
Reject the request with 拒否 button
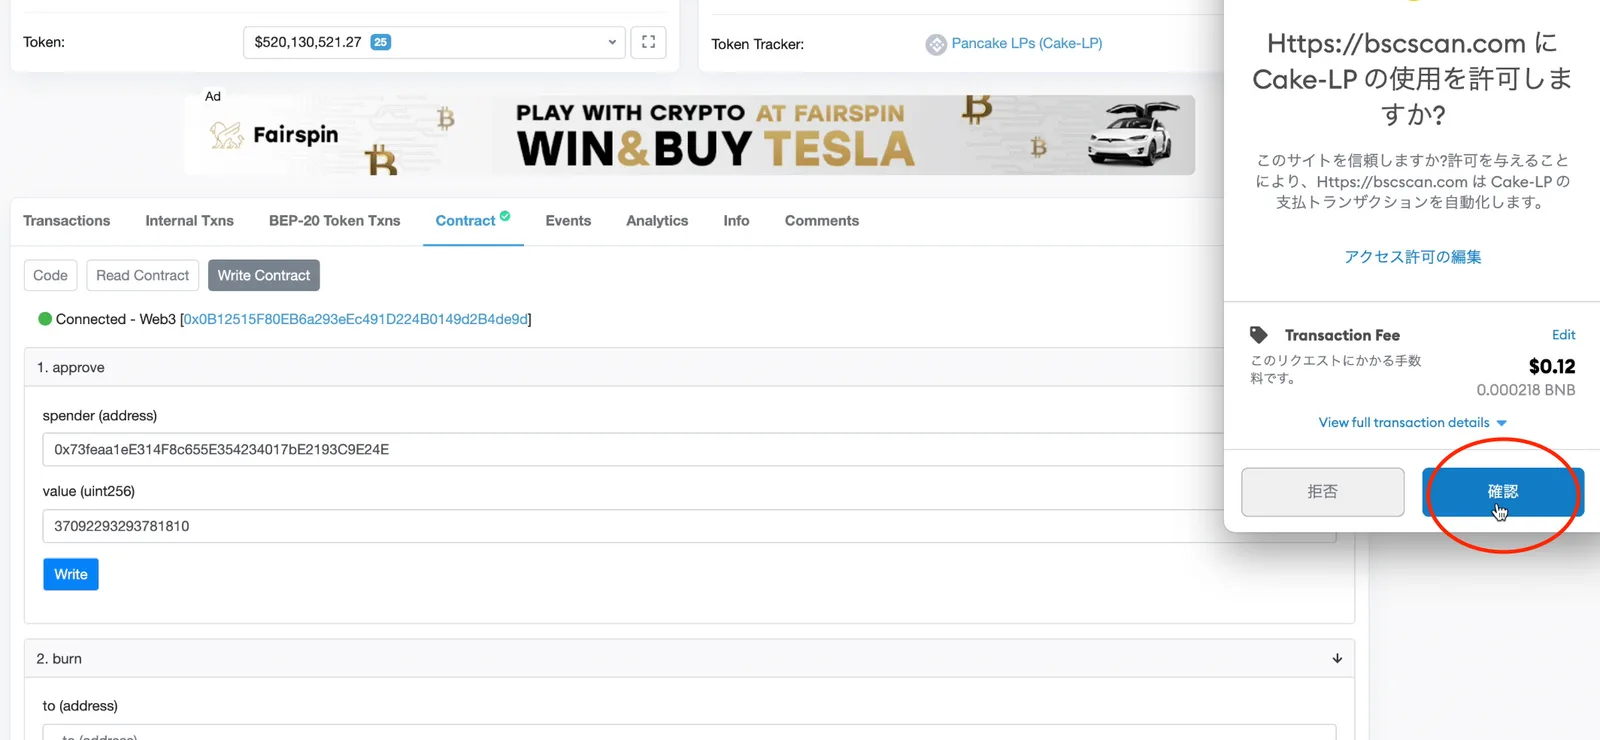point(1323,492)
